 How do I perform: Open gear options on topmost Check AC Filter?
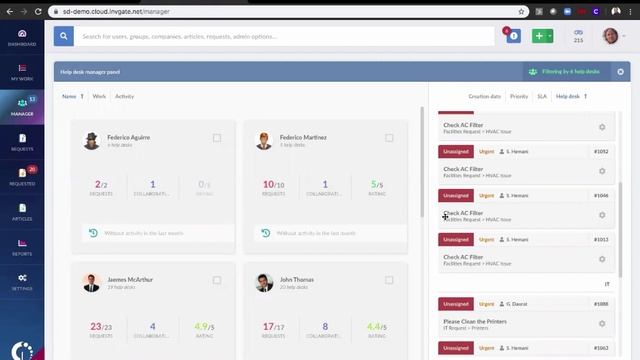point(602,127)
